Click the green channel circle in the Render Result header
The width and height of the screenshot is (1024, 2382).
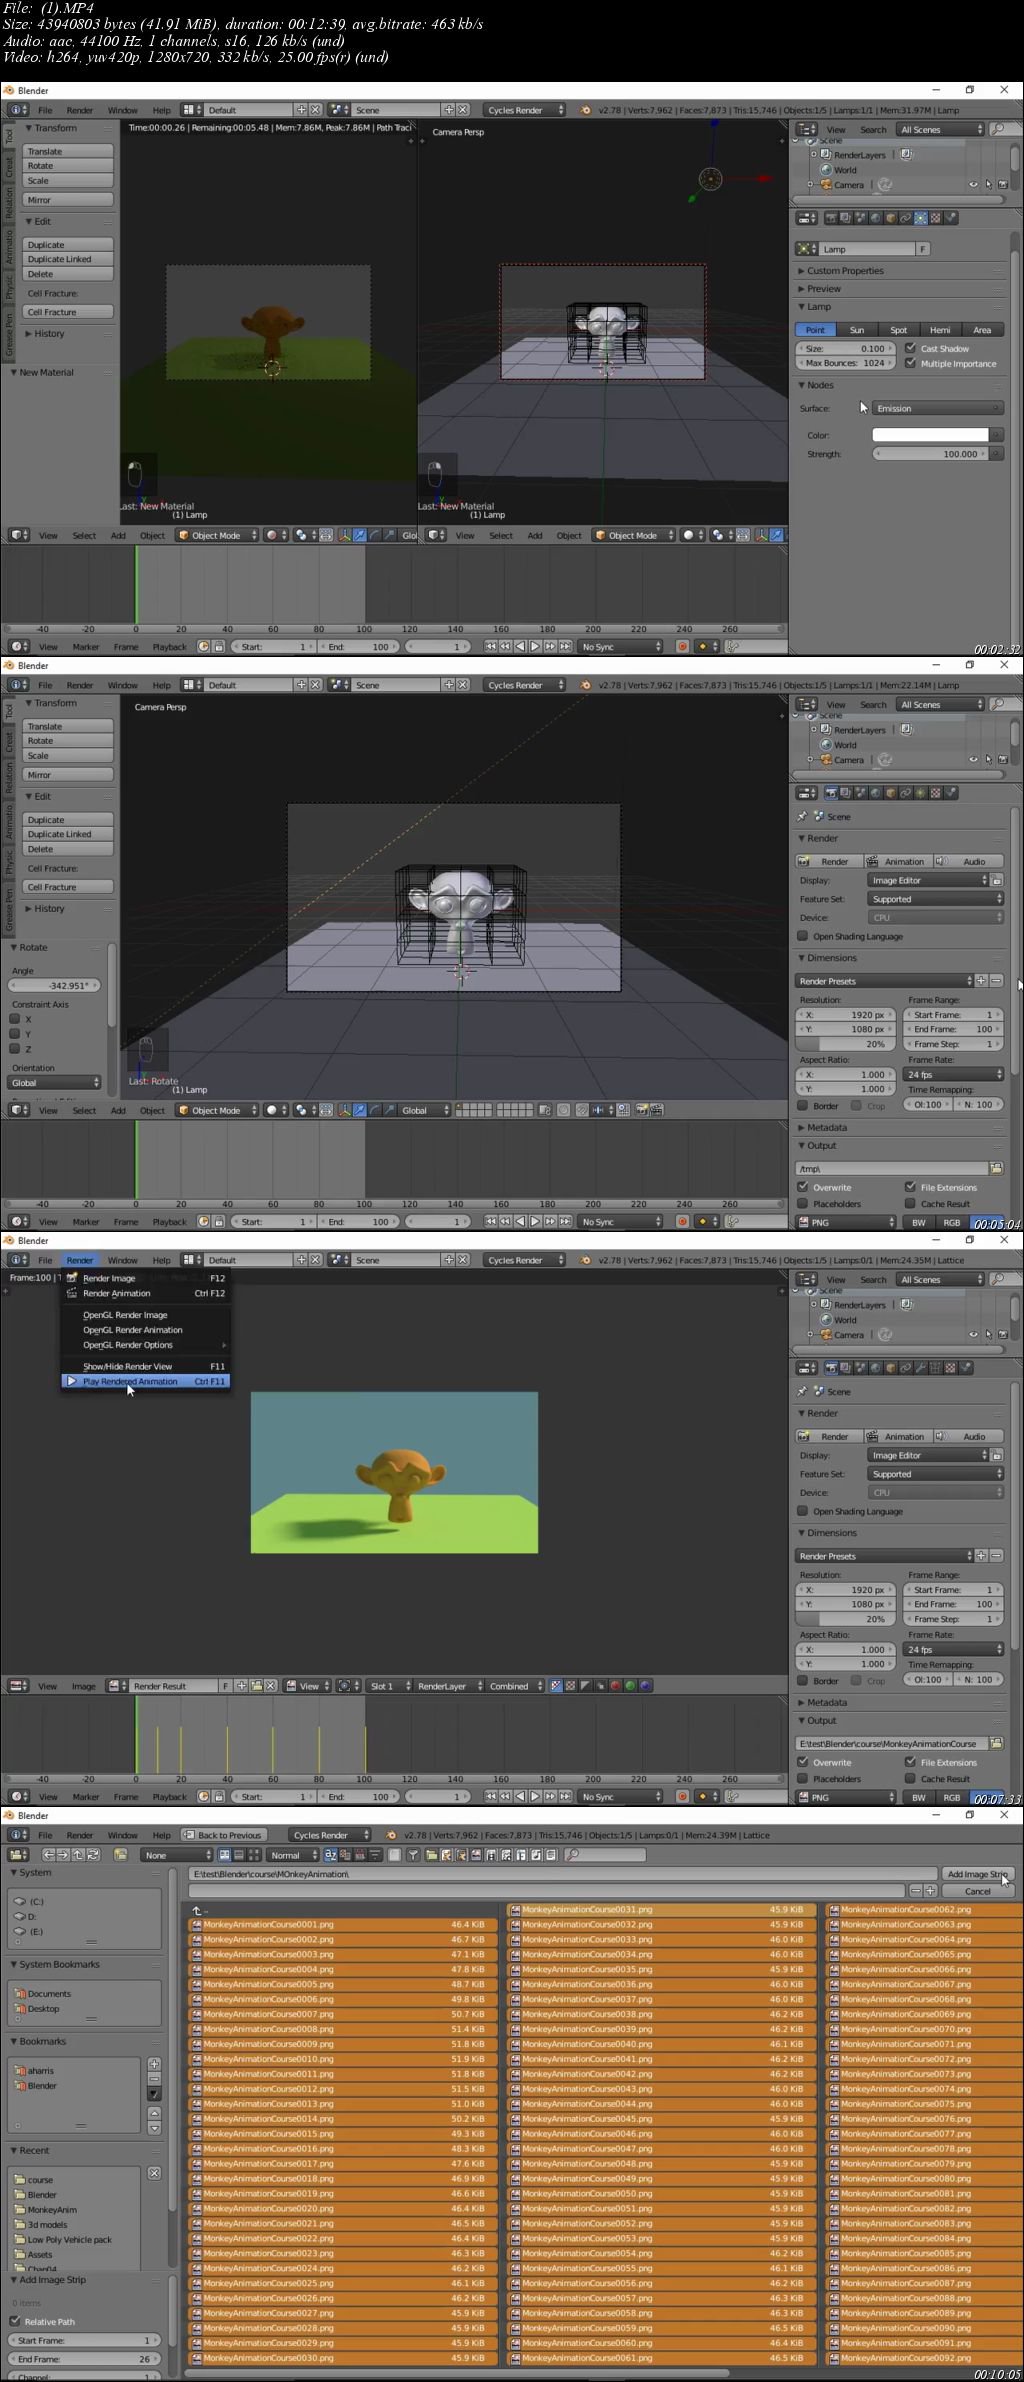pyautogui.click(x=630, y=1686)
